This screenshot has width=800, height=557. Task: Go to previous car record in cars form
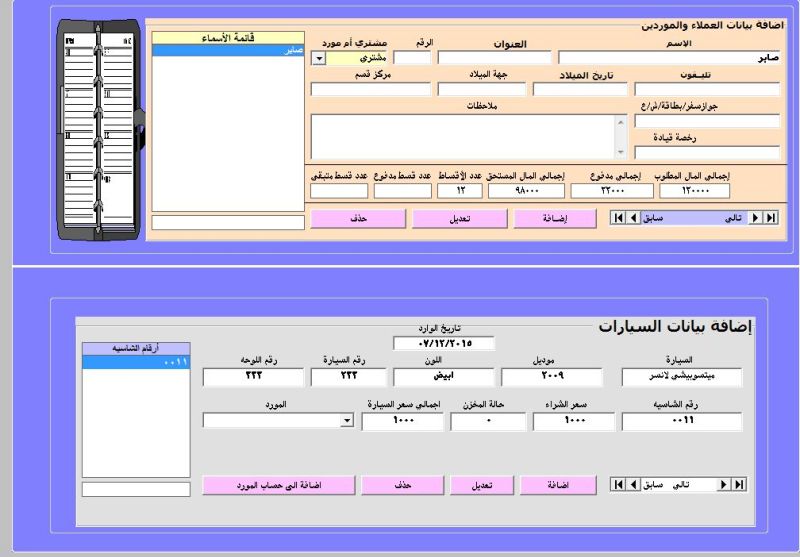pos(633,484)
